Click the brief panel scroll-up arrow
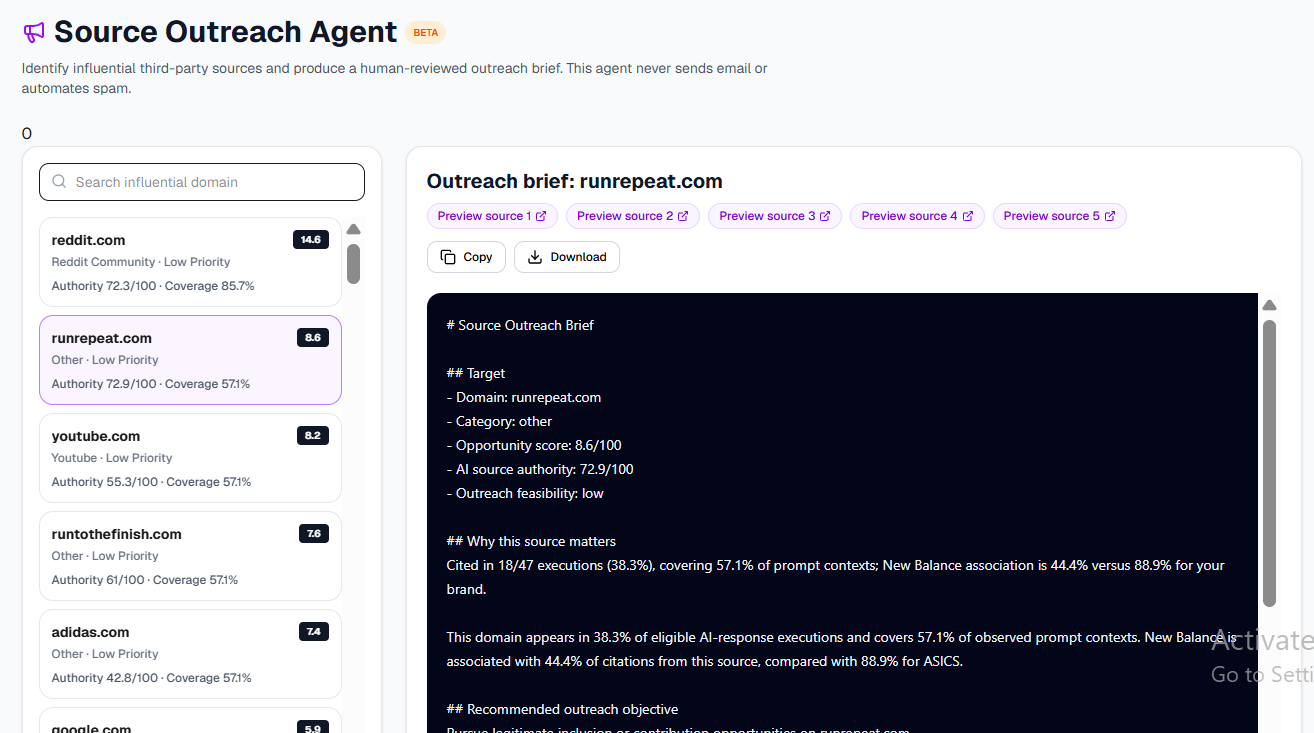This screenshot has height=733, width=1314. pyautogui.click(x=1270, y=305)
